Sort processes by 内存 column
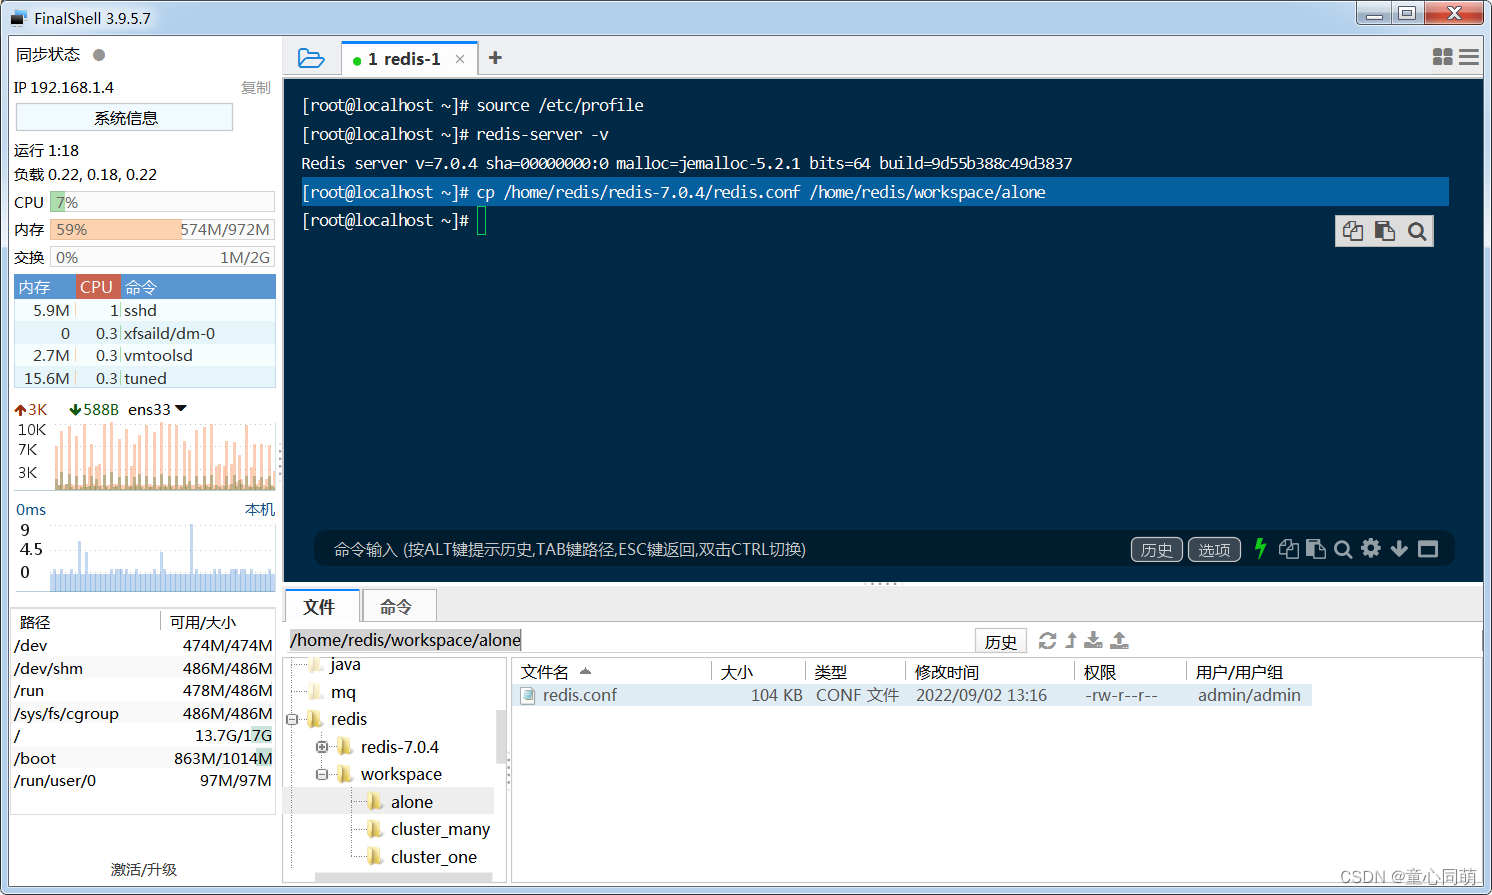The height and width of the screenshot is (895, 1492). (44, 287)
